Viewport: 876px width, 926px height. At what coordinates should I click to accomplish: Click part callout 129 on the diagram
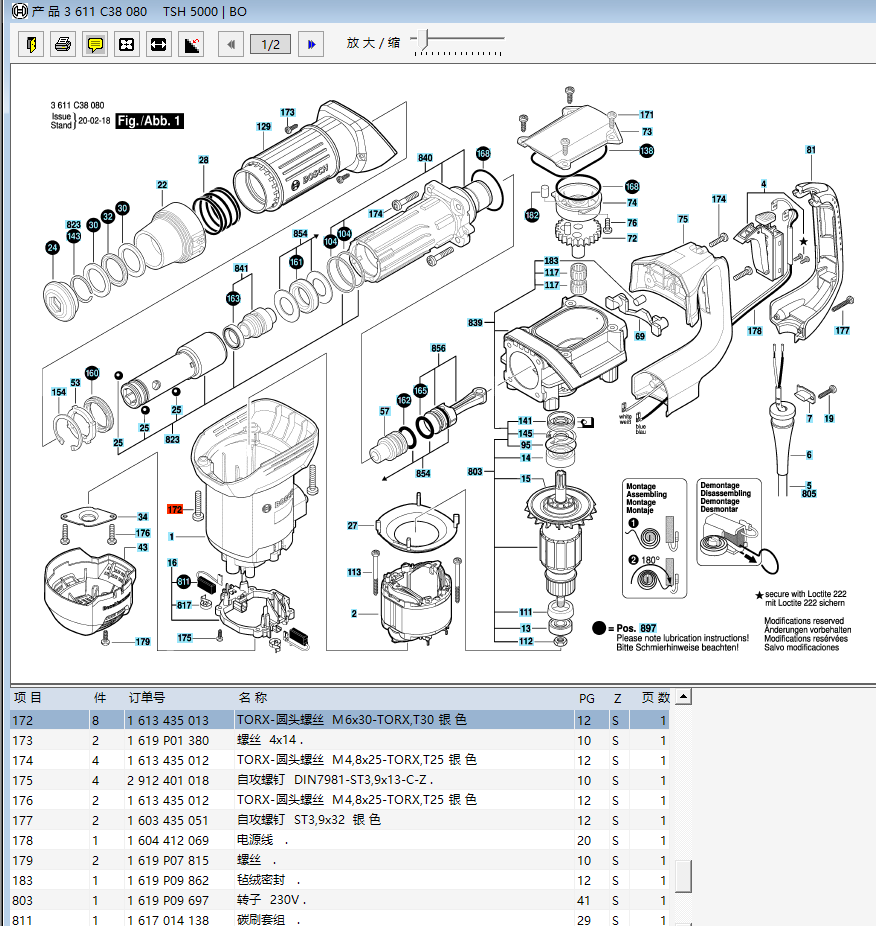click(x=263, y=126)
